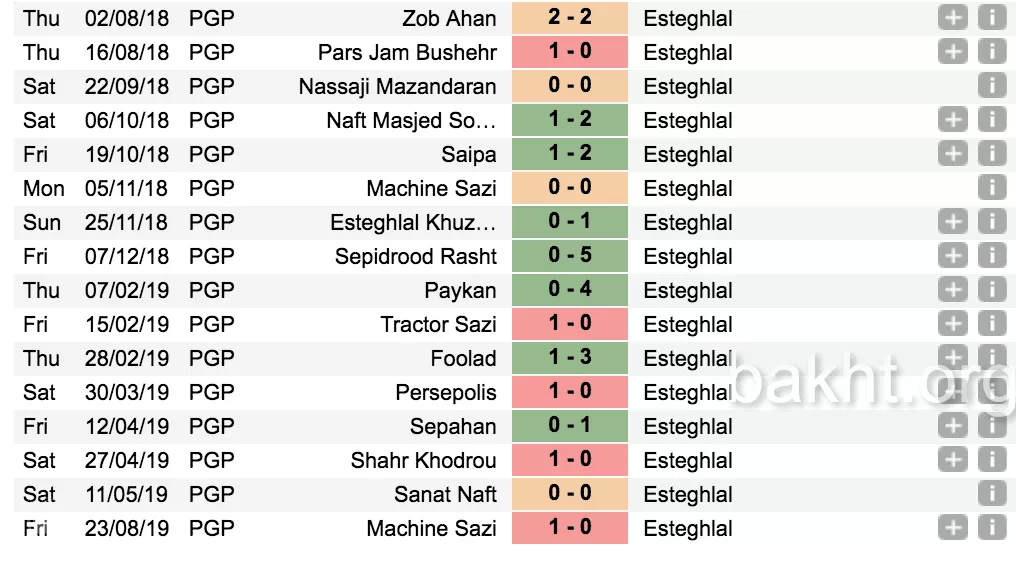Click the 2 - 2 score of Zob Ahan match
Screen dimensions: 1016x568
(x=570, y=18)
